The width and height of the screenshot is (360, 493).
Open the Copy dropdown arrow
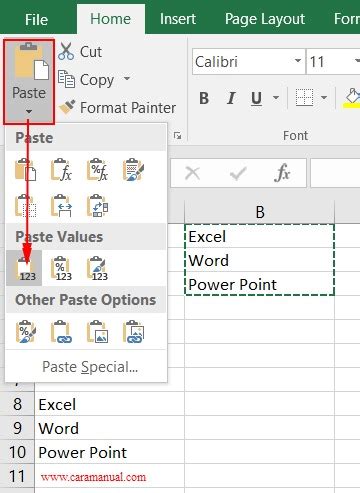click(127, 79)
